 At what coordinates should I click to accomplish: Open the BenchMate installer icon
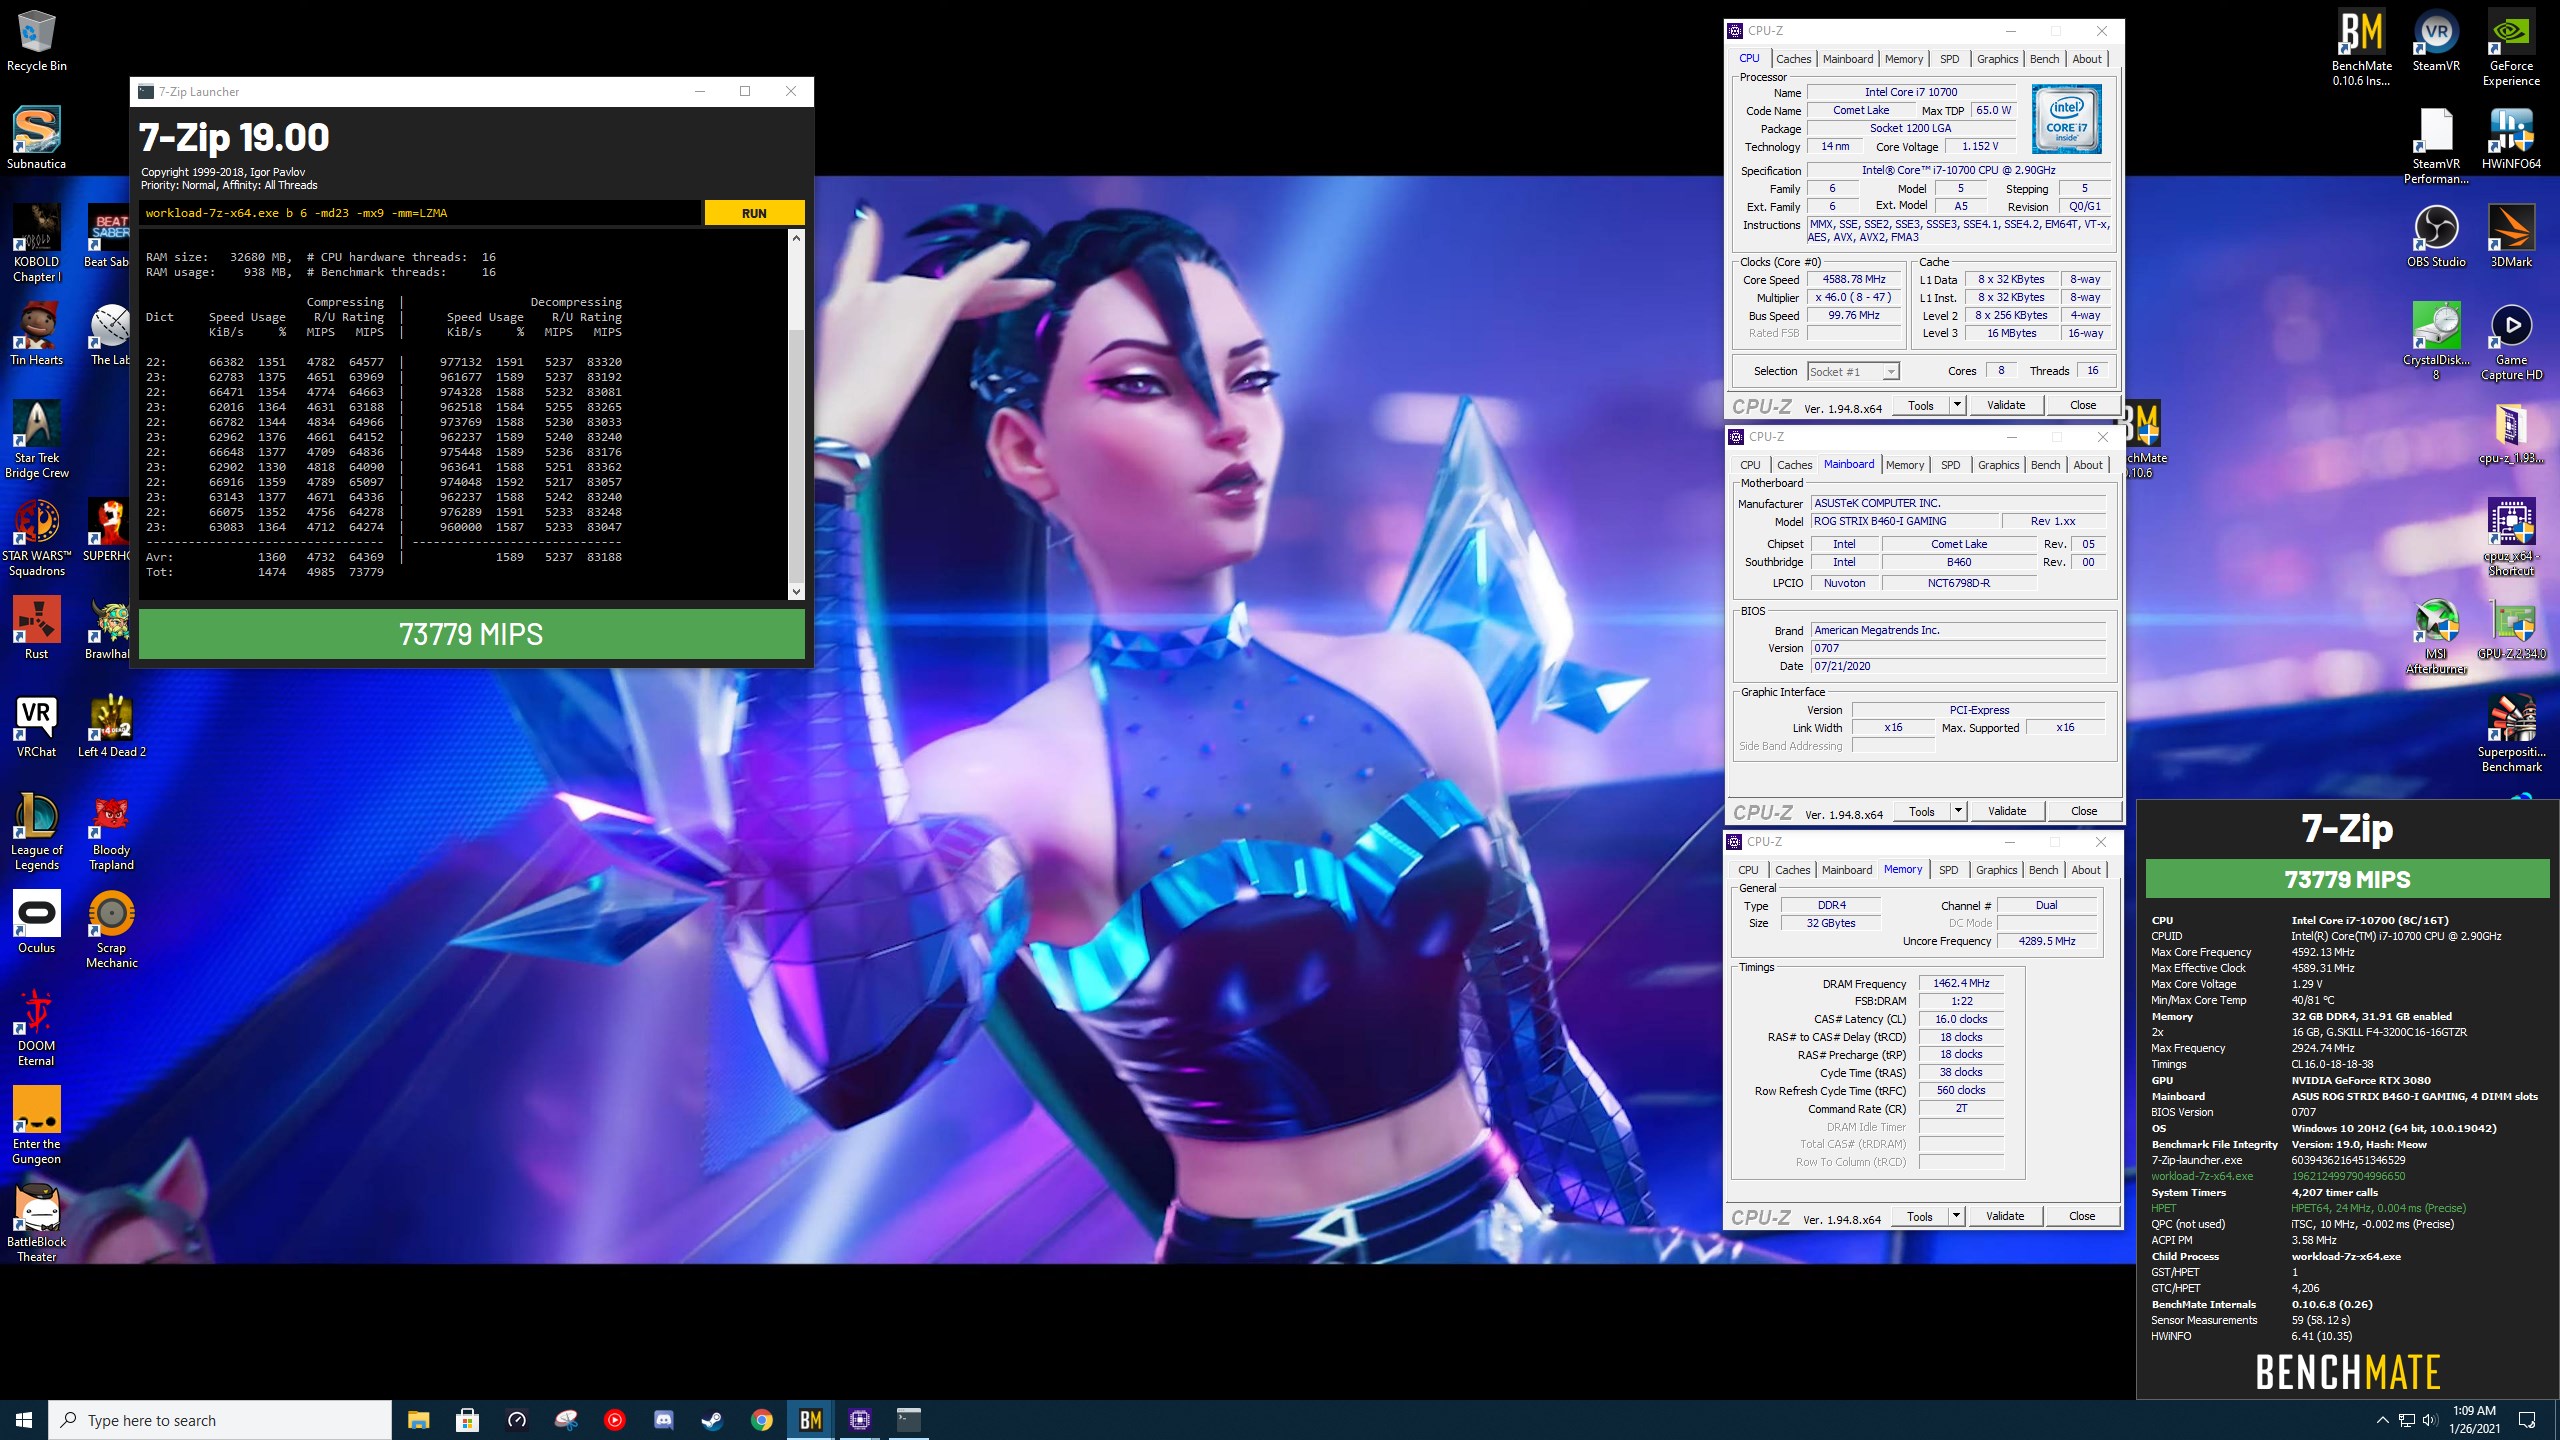point(2361,48)
